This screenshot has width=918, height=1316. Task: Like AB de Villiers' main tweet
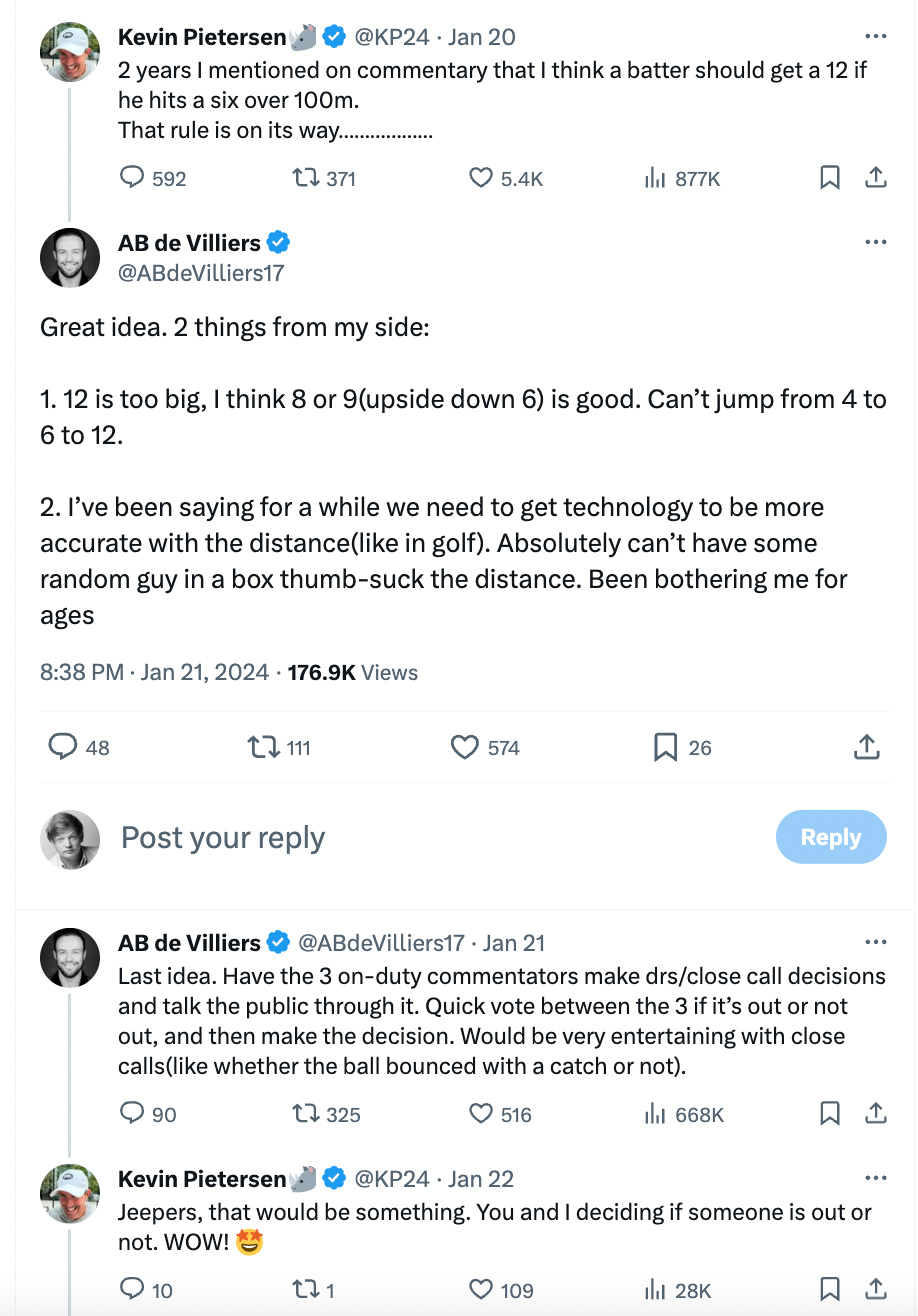(x=465, y=747)
